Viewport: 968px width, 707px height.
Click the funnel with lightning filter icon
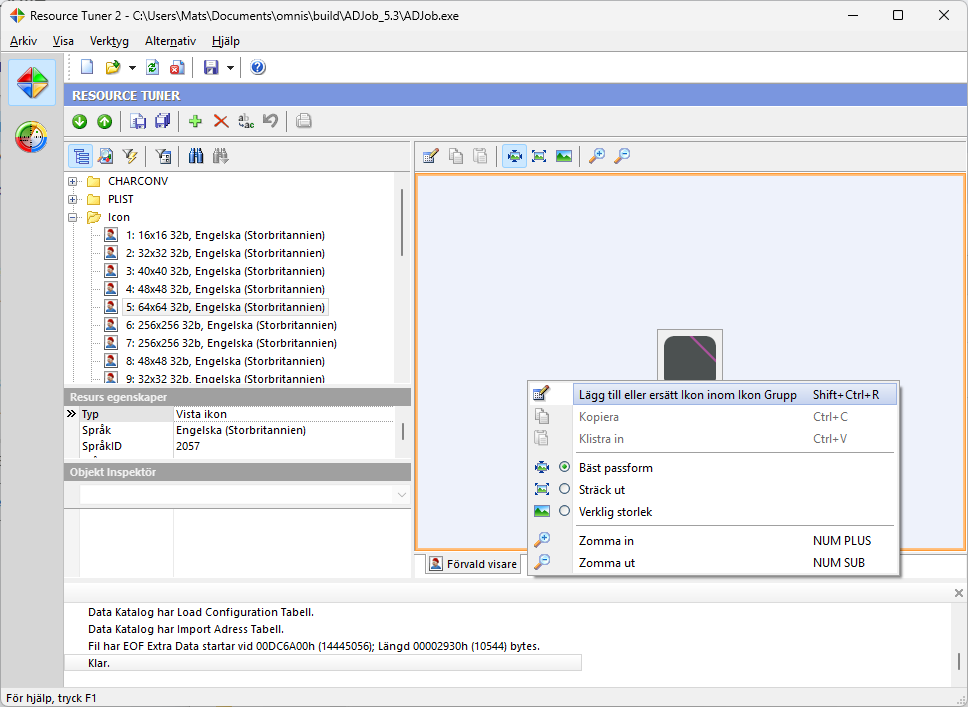130,156
